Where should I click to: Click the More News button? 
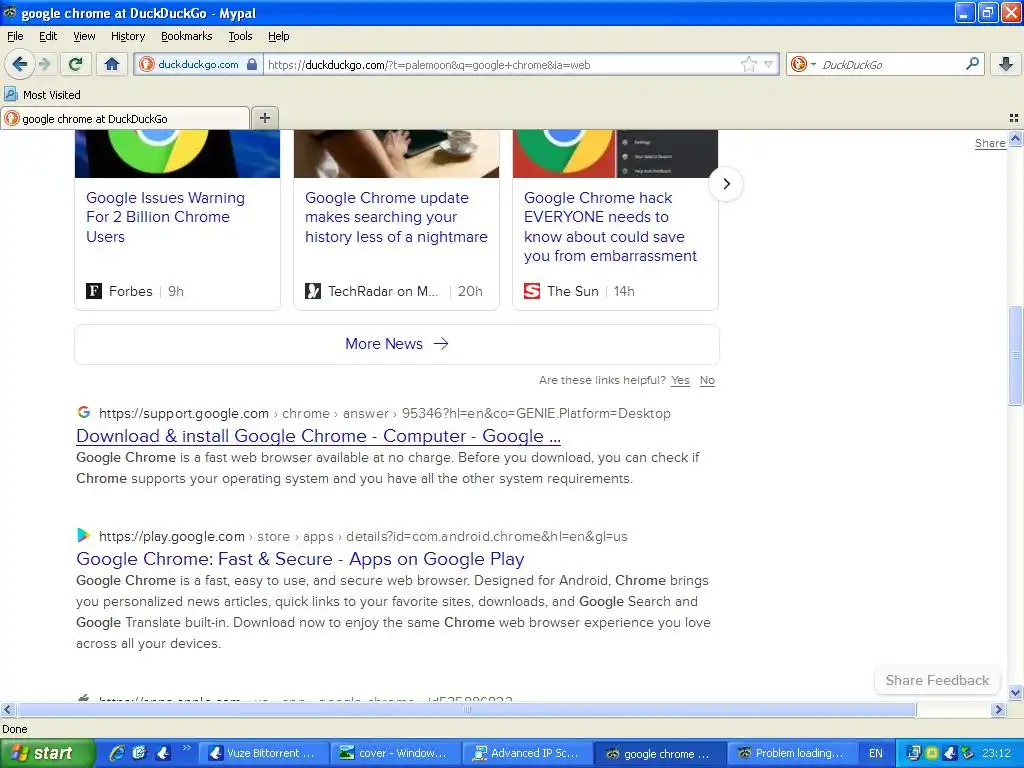[397, 344]
